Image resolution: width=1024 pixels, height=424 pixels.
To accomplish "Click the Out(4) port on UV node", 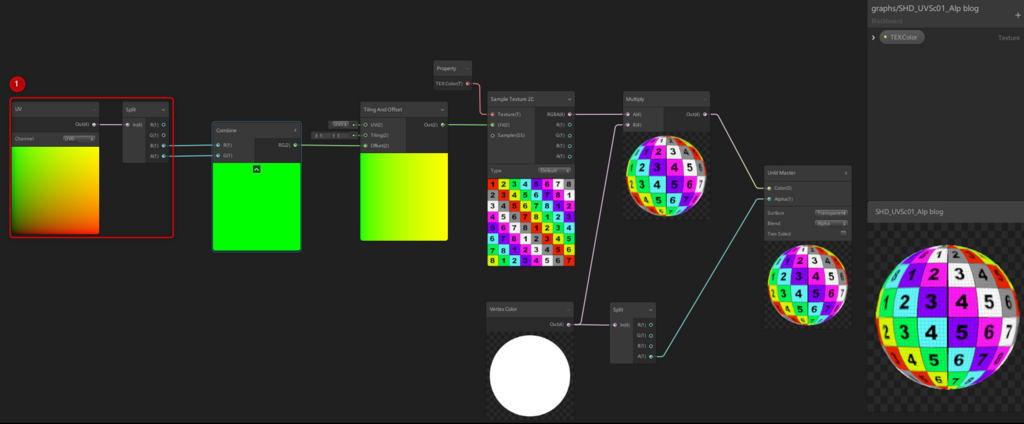I will click(94, 124).
